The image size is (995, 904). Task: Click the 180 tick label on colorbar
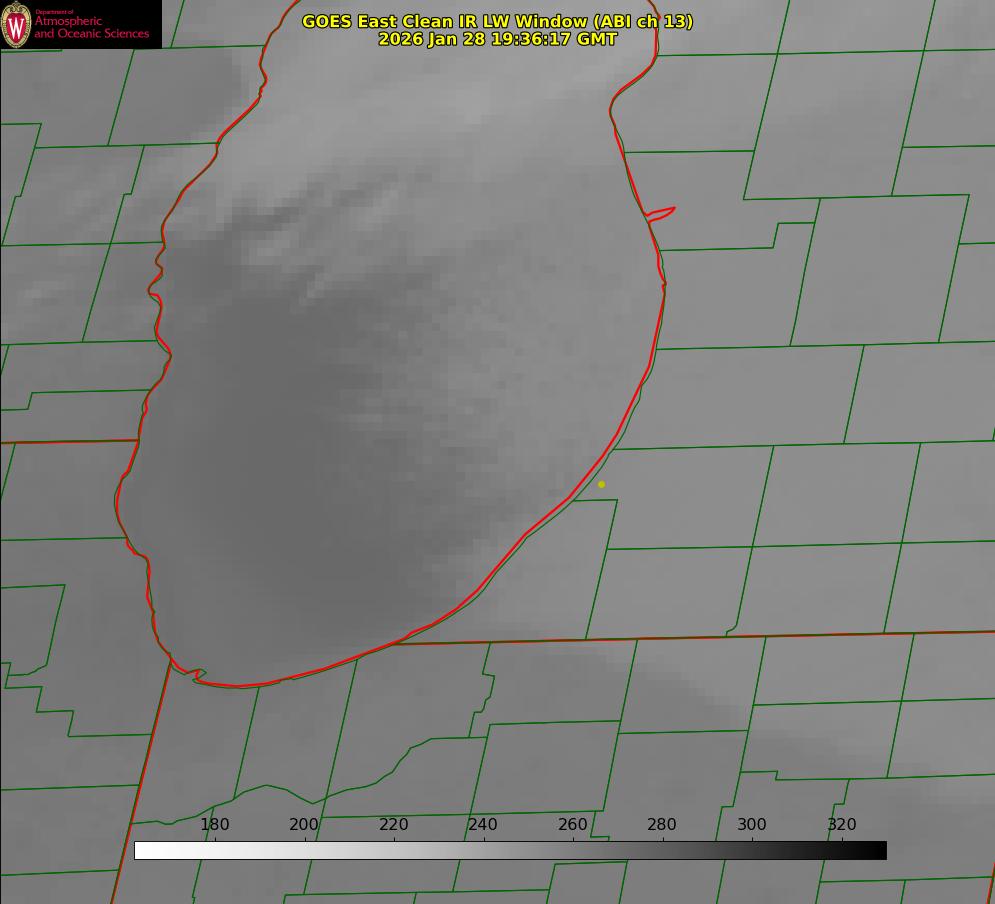click(x=215, y=824)
